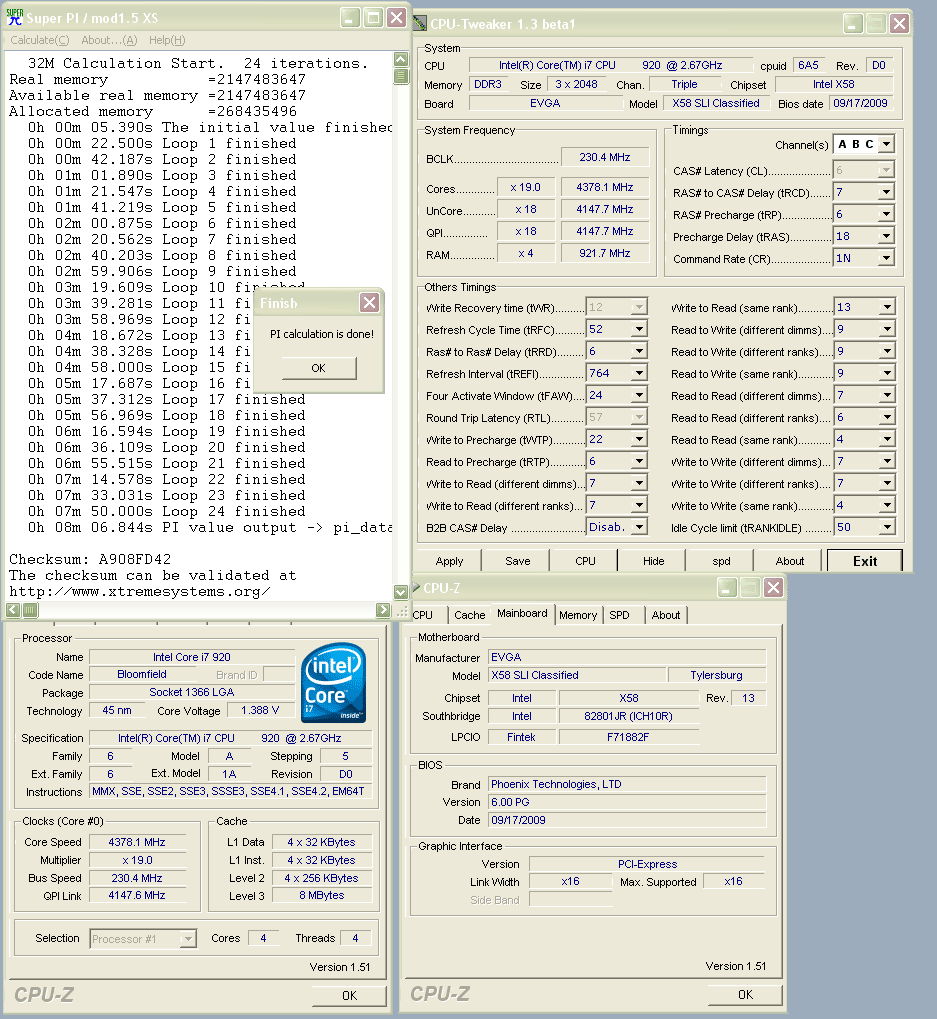Open the Channel(s) A B C dropdown
This screenshot has width=937, height=1019.
click(x=887, y=144)
